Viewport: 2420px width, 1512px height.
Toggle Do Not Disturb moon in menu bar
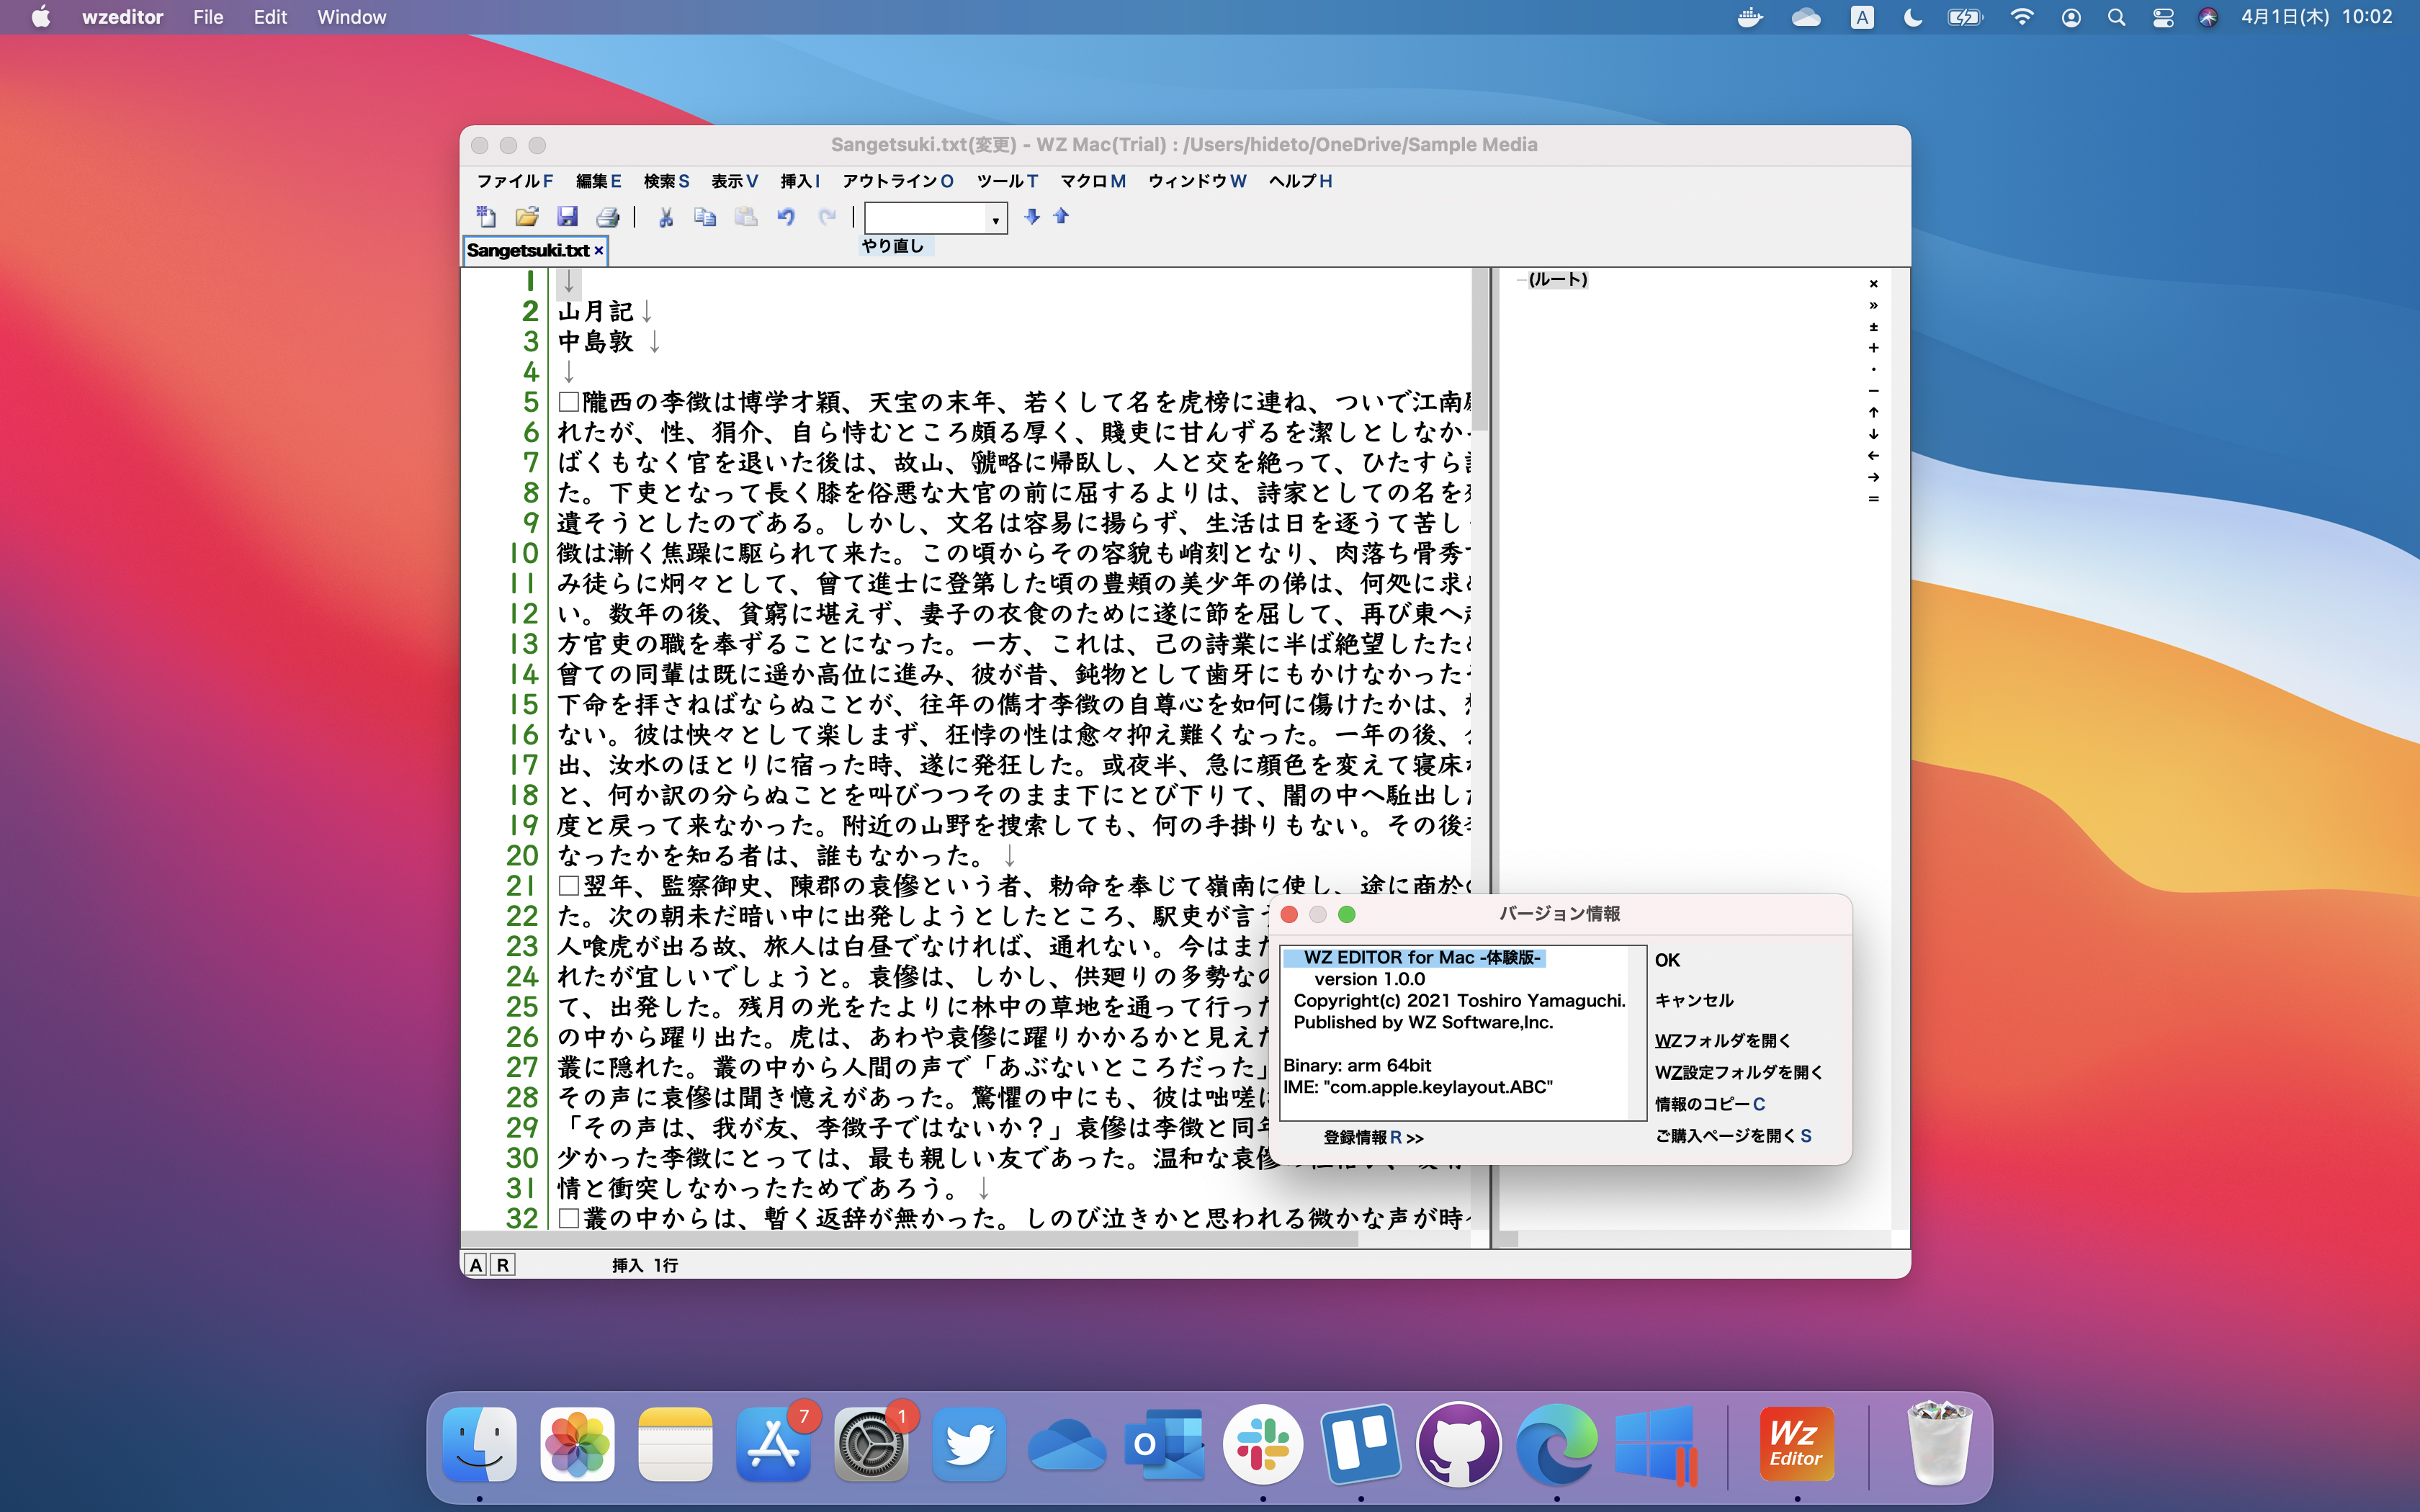click(x=1912, y=17)
